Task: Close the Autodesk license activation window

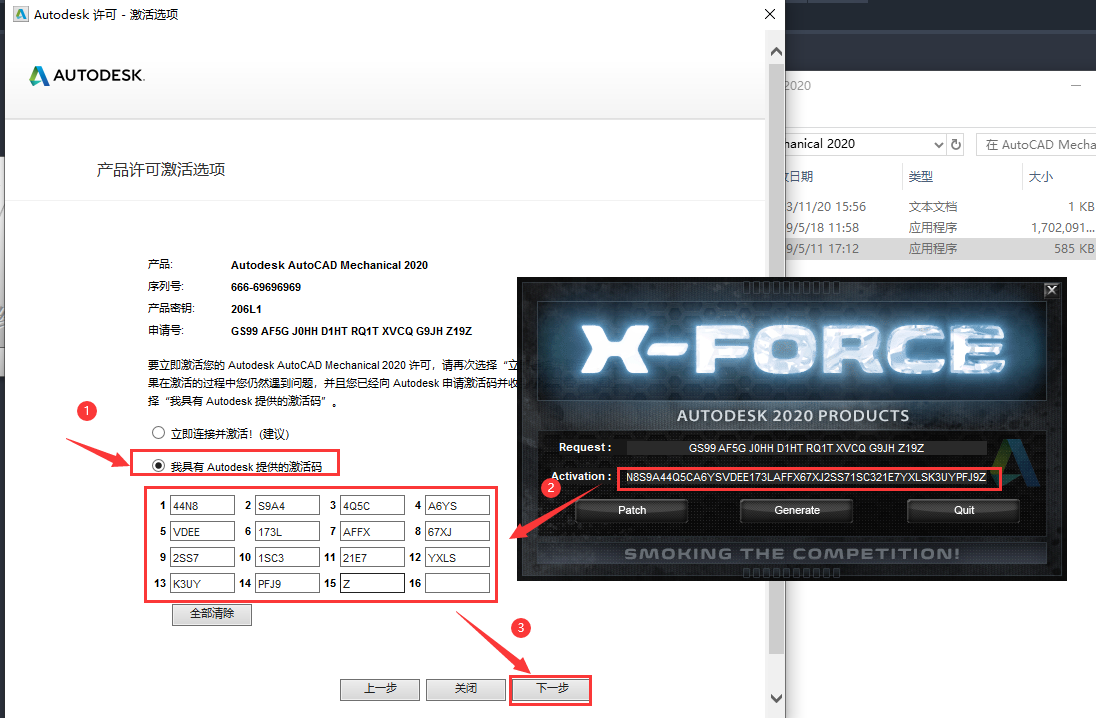Action: 770,14
